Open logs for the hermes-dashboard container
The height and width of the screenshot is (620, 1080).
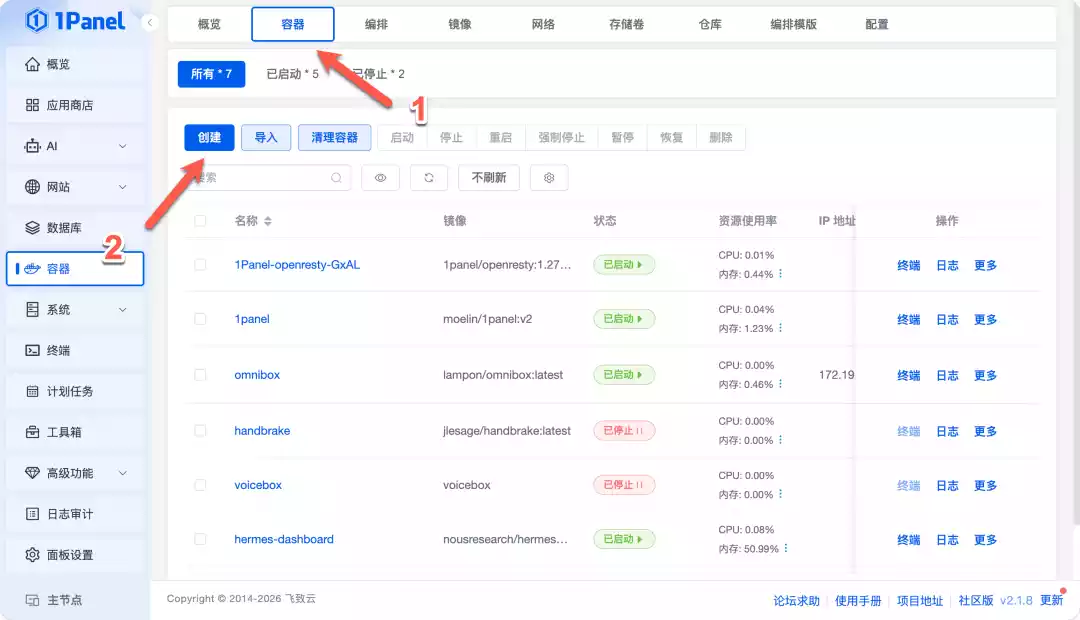coord(946,539)
